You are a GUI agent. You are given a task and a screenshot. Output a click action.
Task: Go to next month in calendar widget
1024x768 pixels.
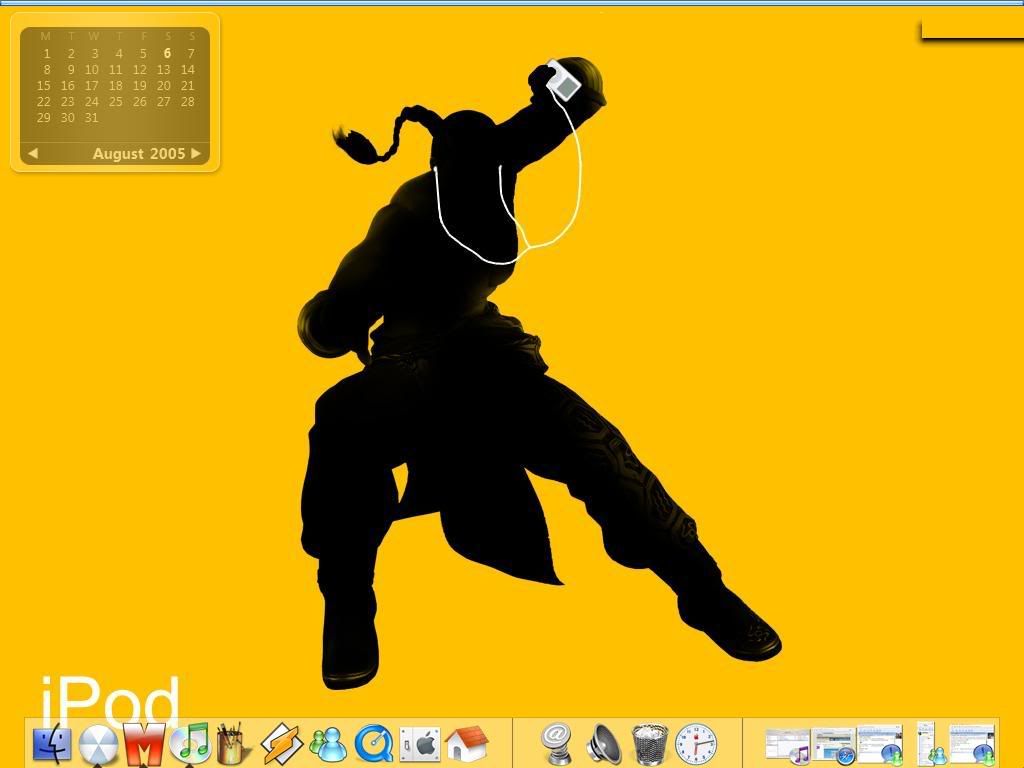196,153
